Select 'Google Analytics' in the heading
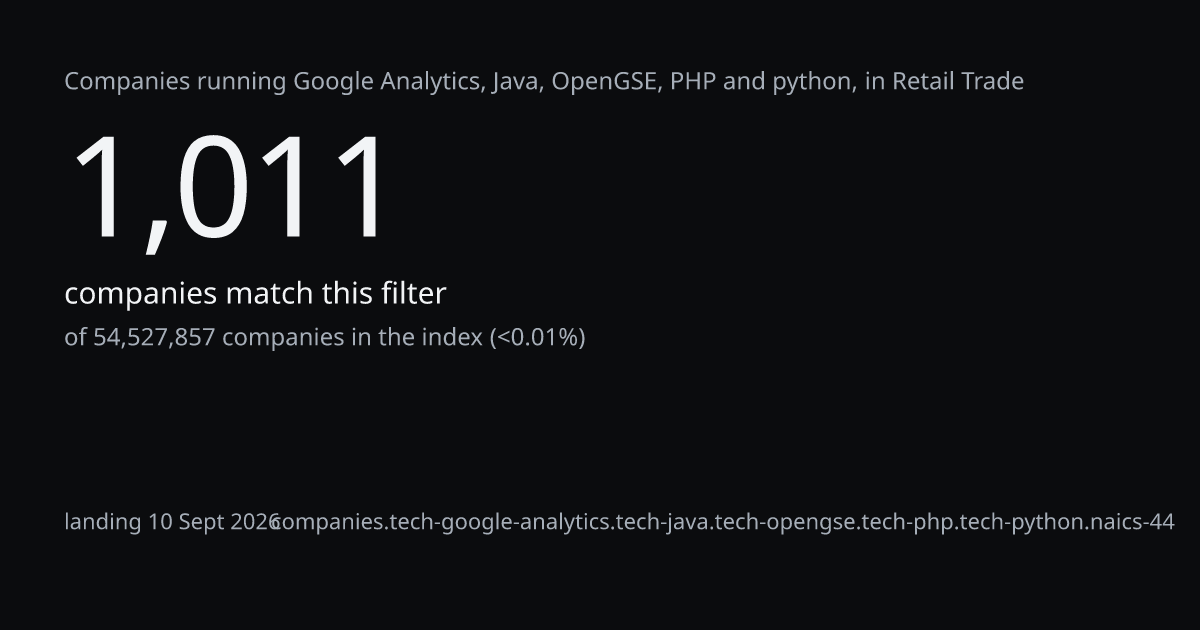The width and height of the screenshot is (1200, 630). 389,82
